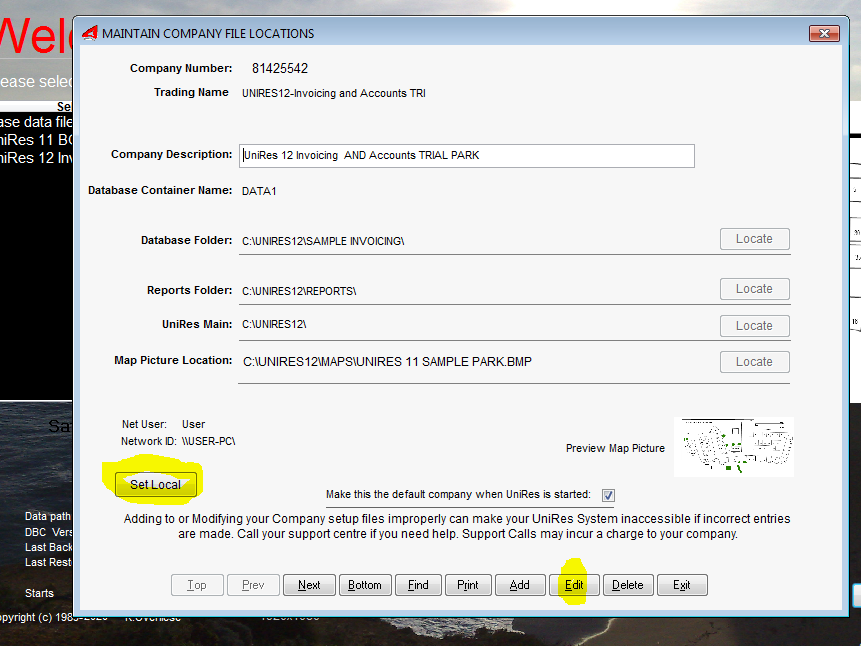
Task: Delete the current company record
Action: [628, 585]
